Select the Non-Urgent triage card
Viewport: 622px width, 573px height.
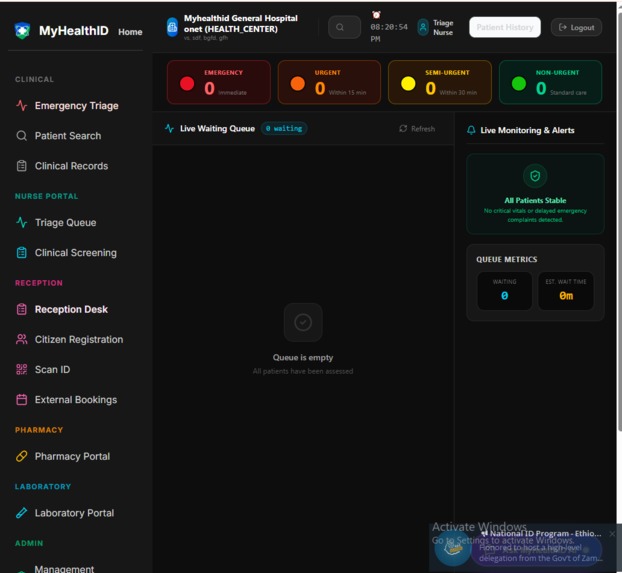(x=551, y=82)
